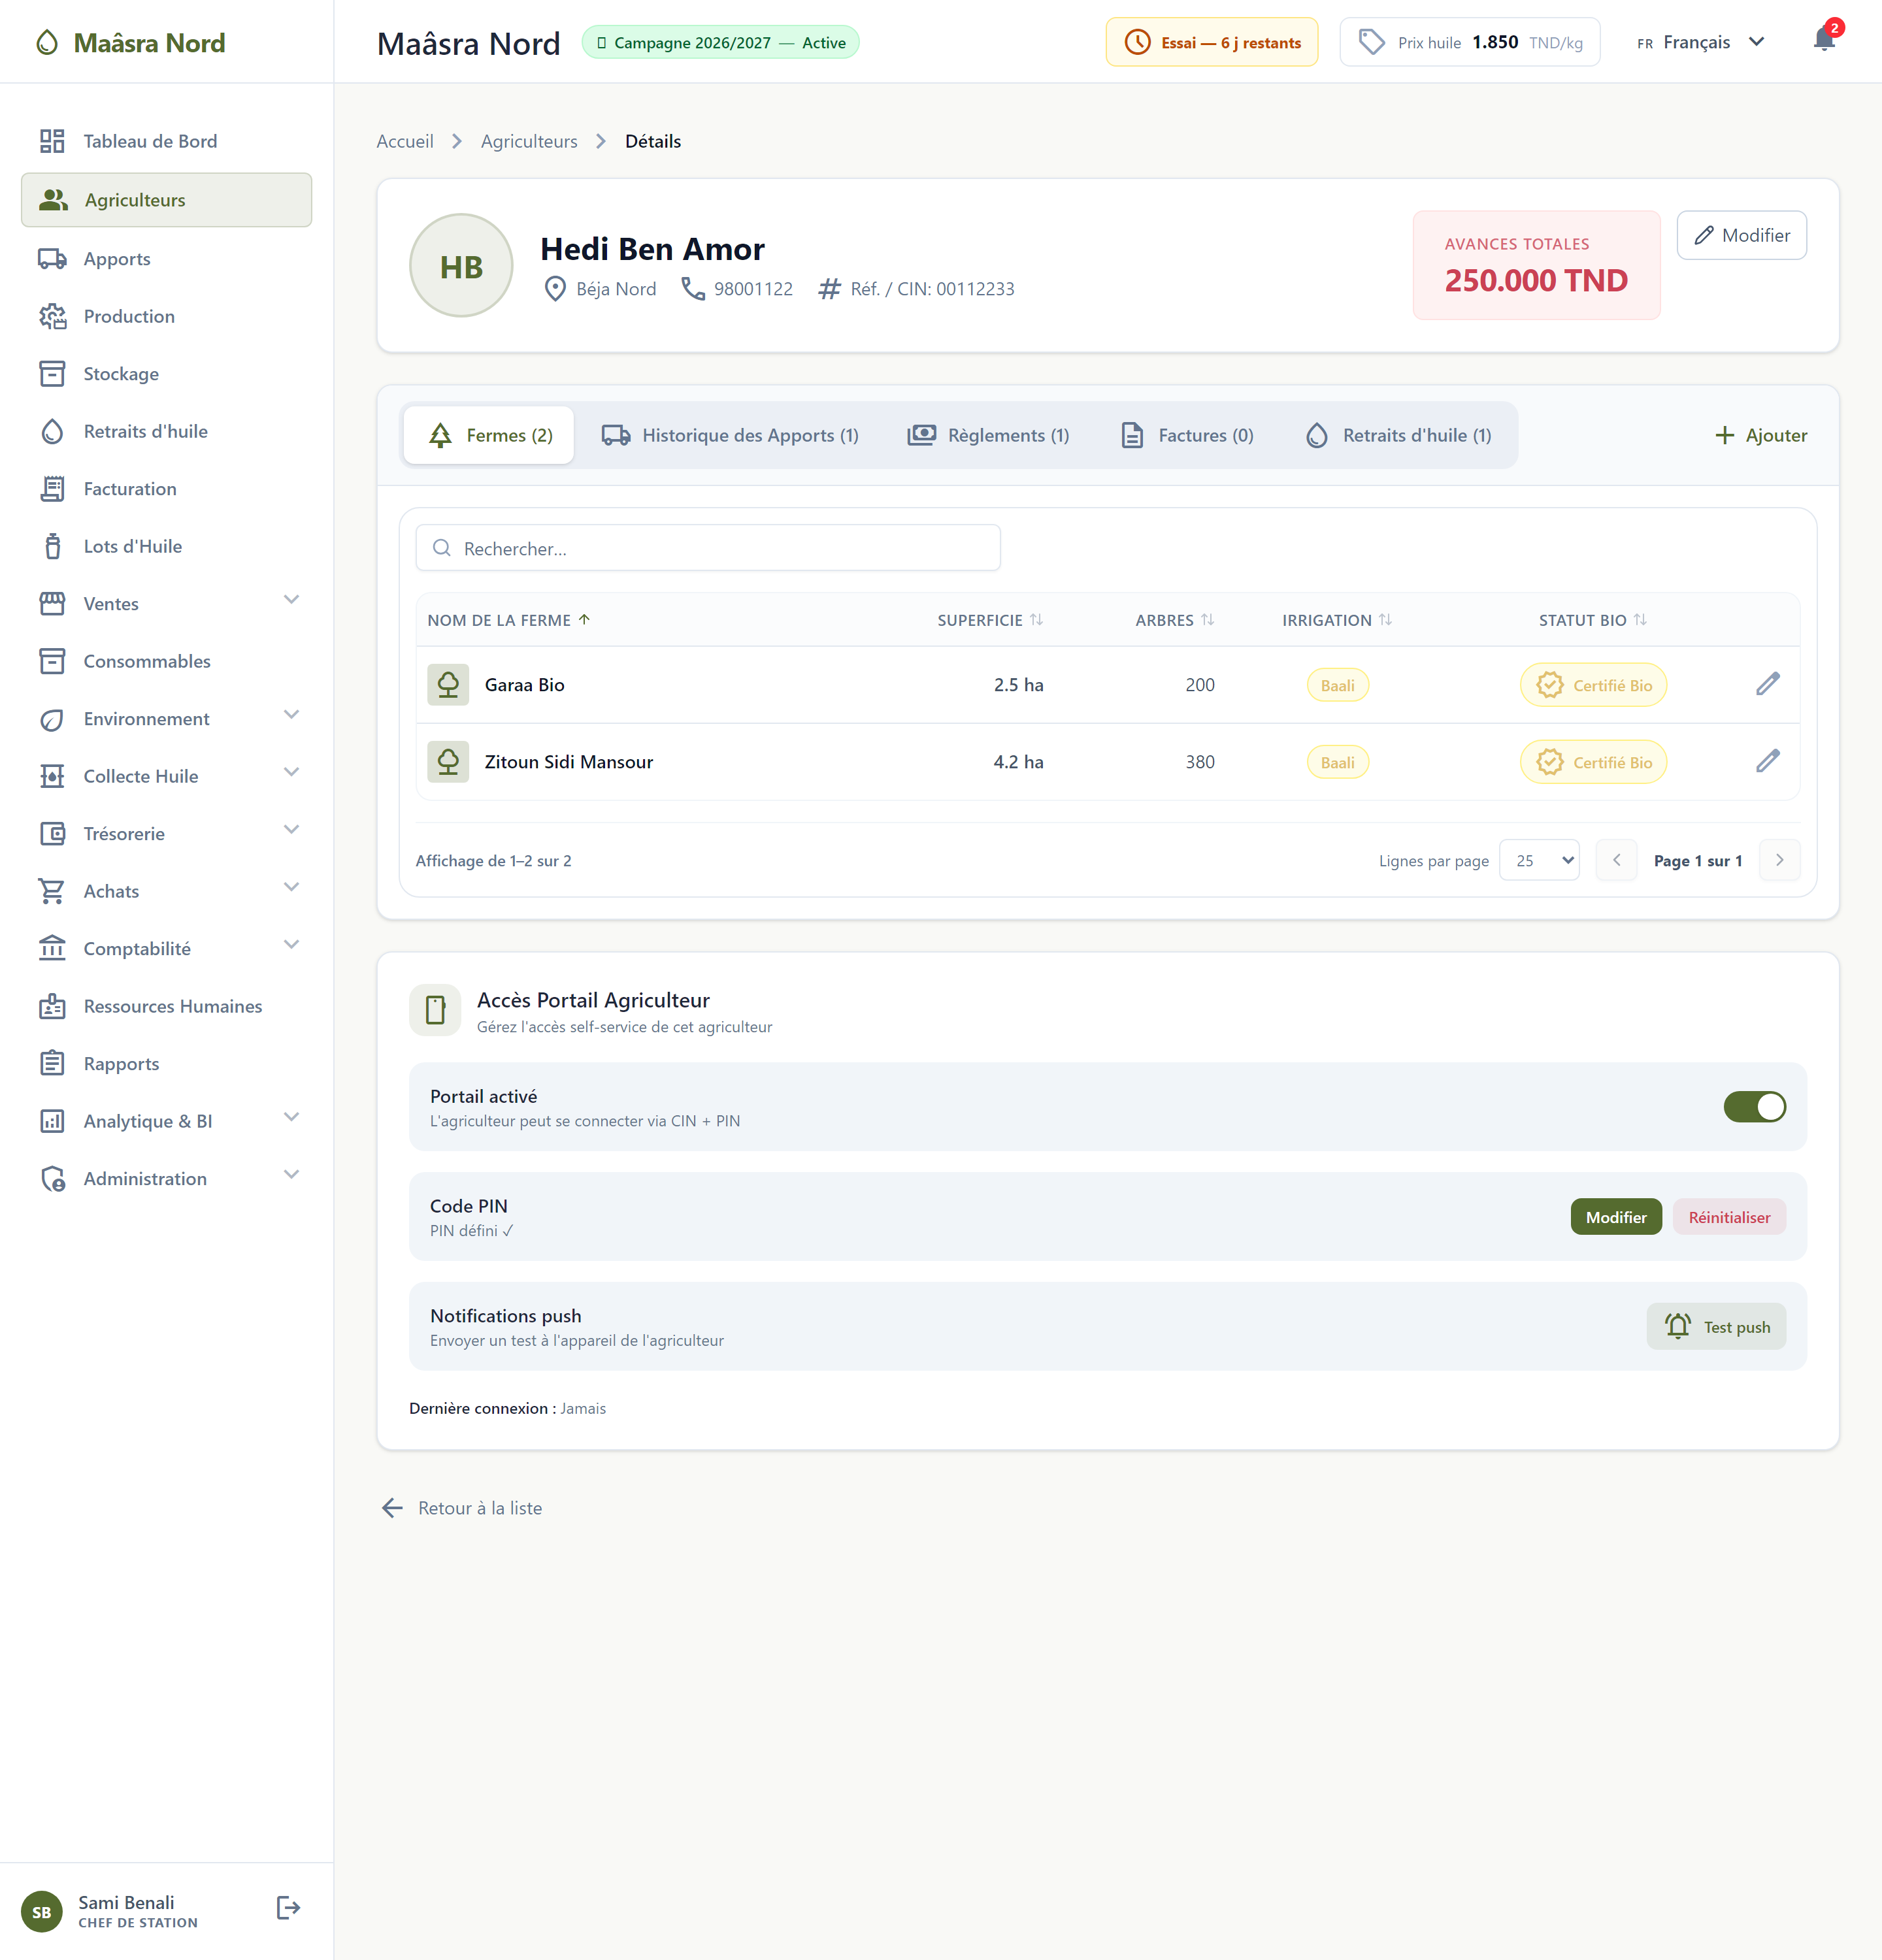This screenshot has width=1882, height=1960.
Task: Click the Ressources Humaines badge icon
Action: click(52, 1006)
